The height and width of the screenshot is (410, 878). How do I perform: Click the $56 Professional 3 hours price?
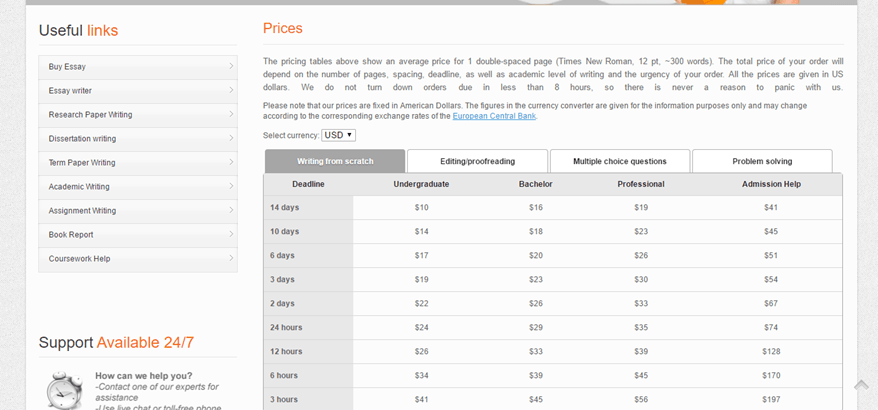641,400
